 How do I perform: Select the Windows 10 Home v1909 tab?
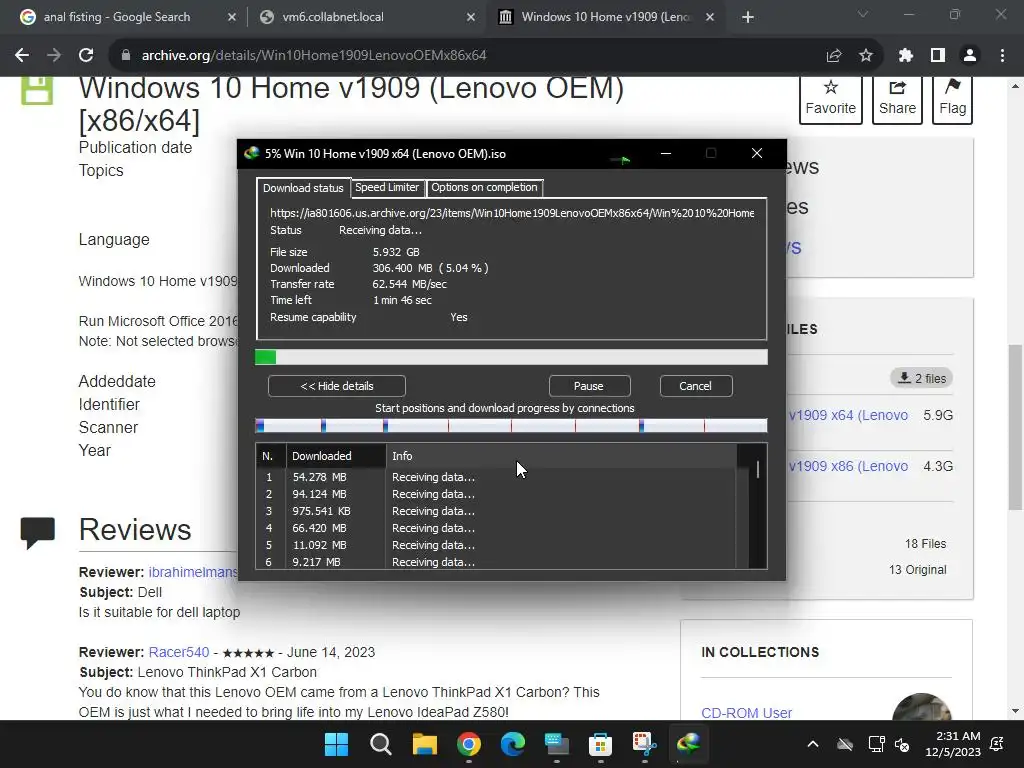(x=604, y=17)
